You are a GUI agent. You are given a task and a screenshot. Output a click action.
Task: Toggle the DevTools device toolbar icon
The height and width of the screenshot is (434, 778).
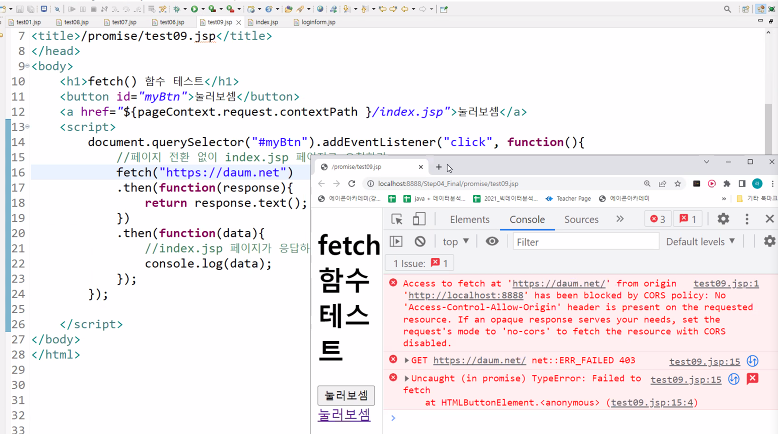(x=419, y=219)
